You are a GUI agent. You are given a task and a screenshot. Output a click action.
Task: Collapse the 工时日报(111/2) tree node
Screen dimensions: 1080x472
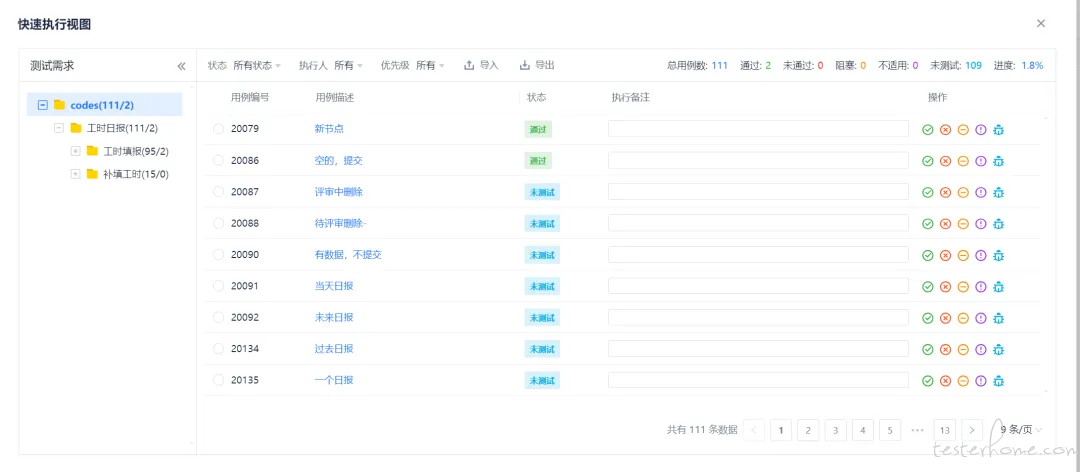coord(59,128)
